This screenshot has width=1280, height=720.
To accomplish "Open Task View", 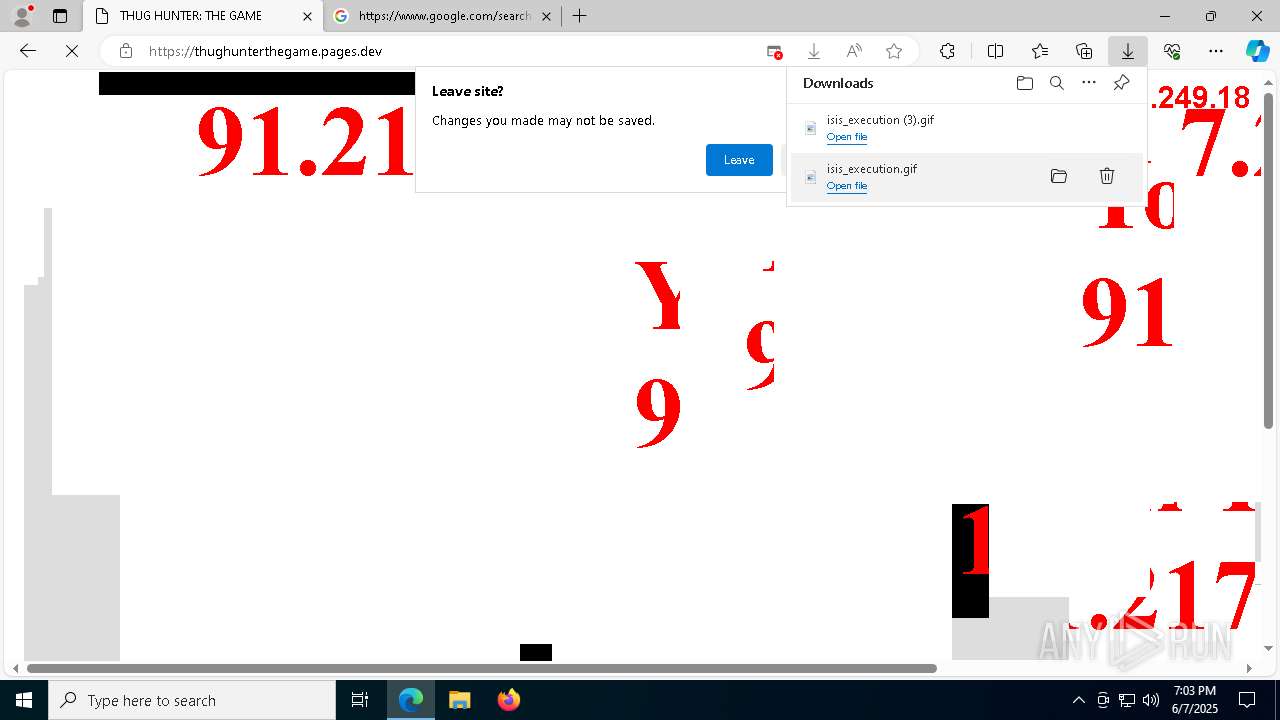I will 360,700.
